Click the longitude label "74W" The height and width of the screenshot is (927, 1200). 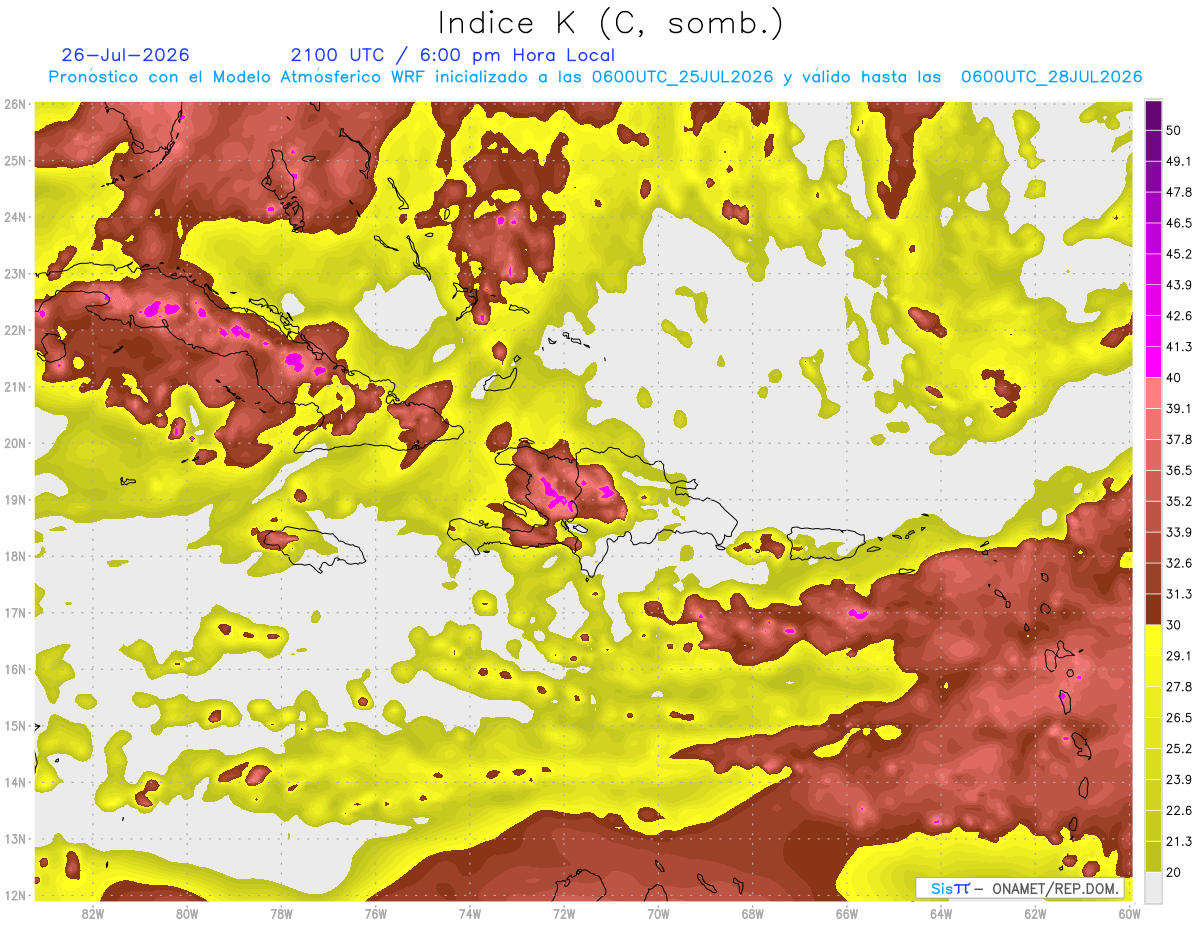470,914
